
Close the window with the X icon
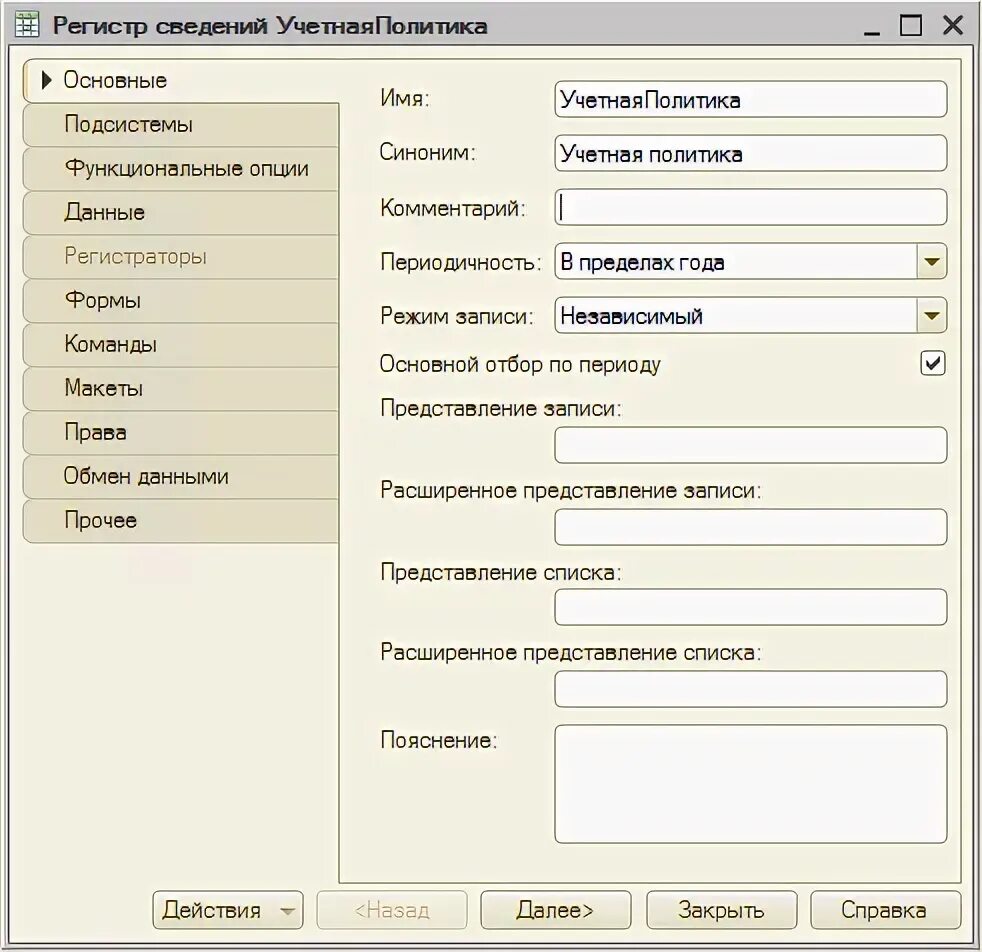tap(953, 25)
